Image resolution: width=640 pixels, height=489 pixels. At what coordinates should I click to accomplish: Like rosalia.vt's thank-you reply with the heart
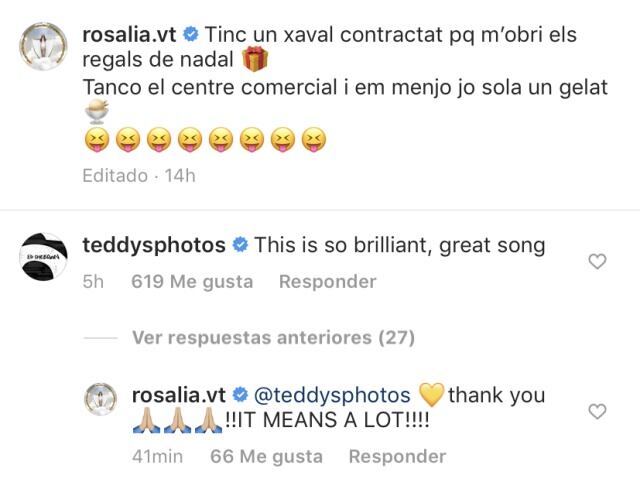tap(597, 411)
